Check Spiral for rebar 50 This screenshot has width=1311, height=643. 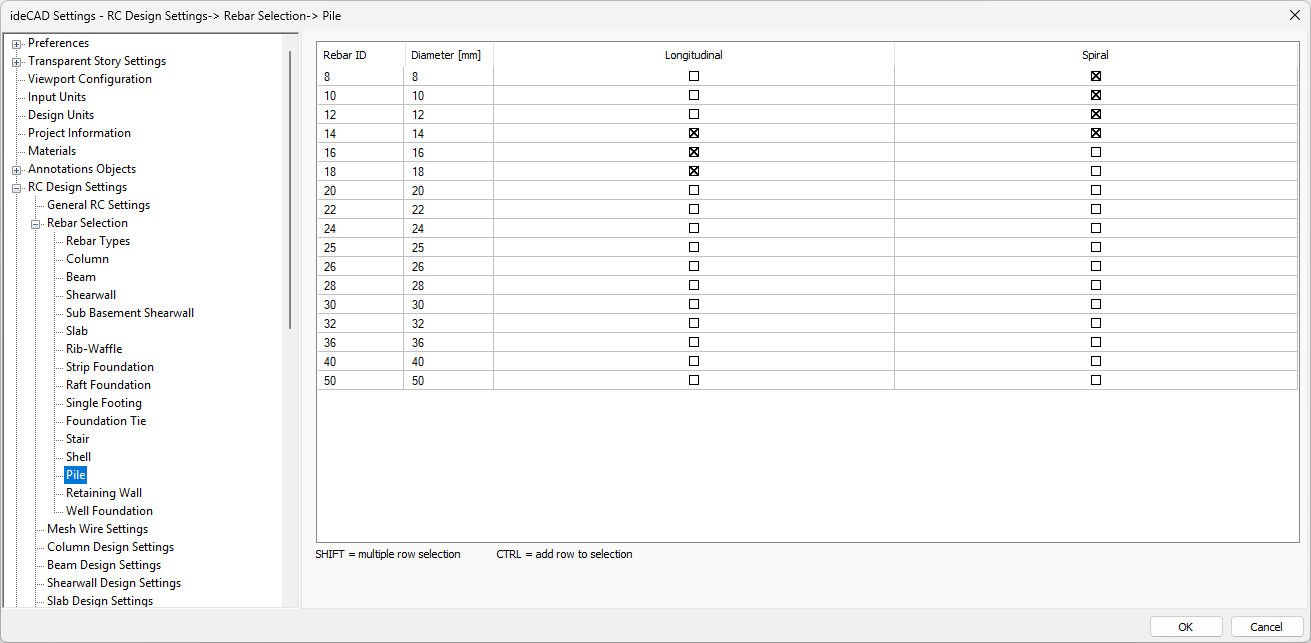pyautogui.click(x=1096, y=380)
